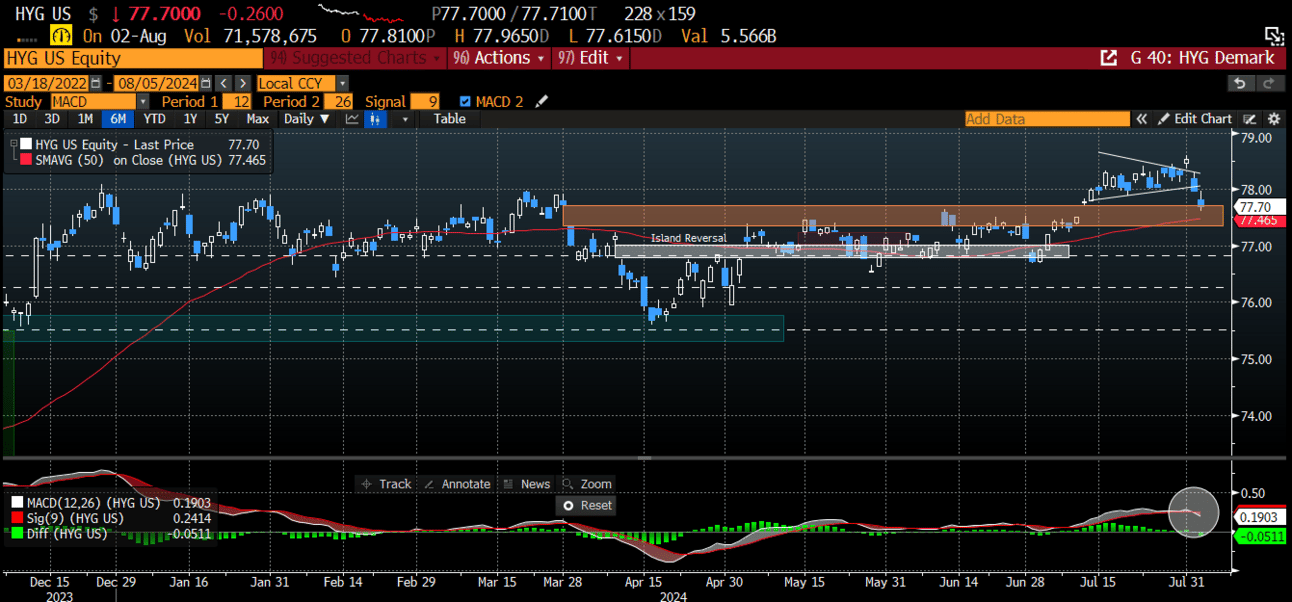Image resolution: width=1292 pixels, height=602 pixels.
Task: Click the export window icon at top right
Action: (1274, 36)
